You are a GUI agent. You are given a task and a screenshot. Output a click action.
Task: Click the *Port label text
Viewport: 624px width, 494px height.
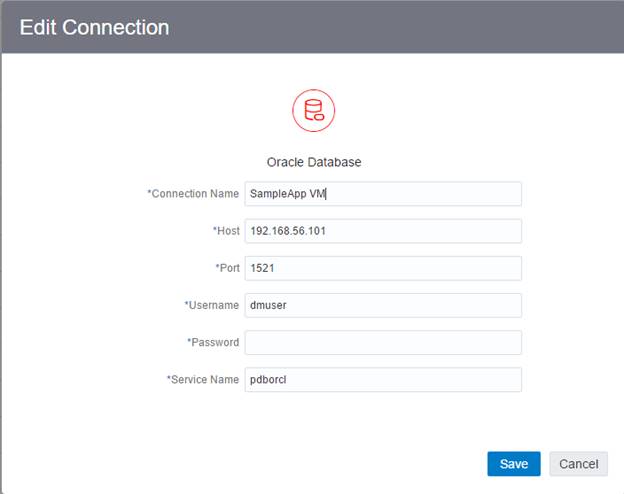(x=227, y=268)
